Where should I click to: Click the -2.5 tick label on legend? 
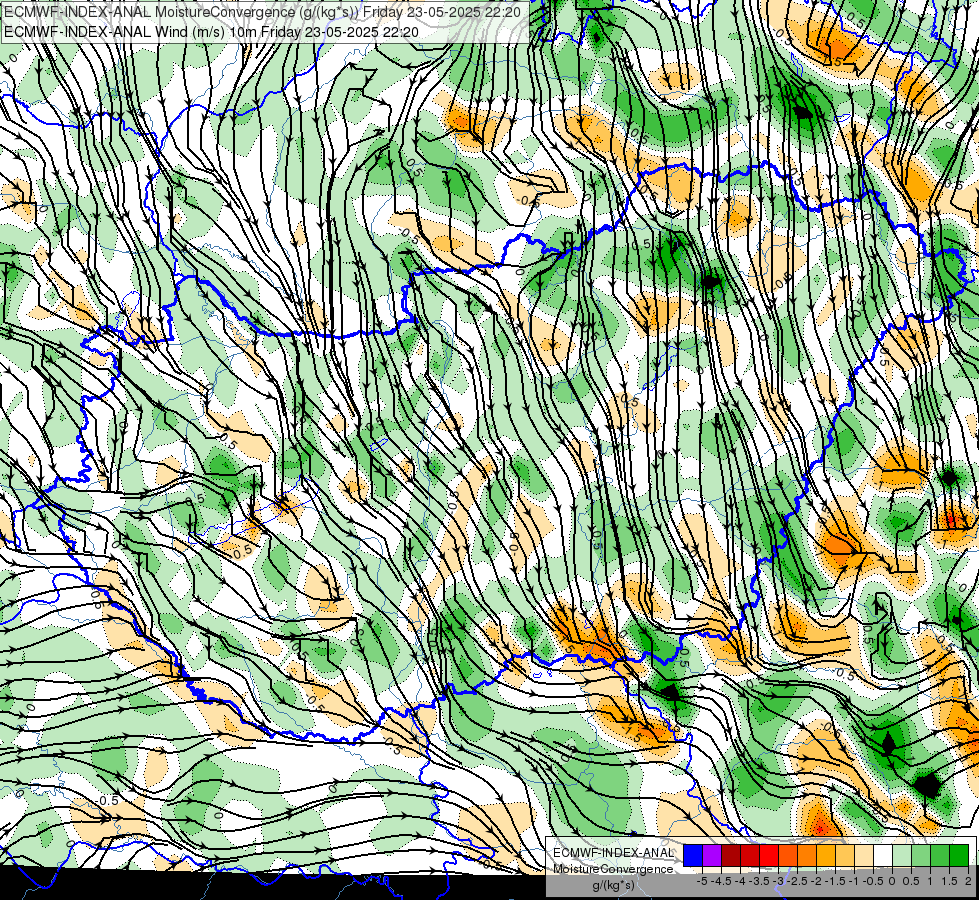point(797,881)
